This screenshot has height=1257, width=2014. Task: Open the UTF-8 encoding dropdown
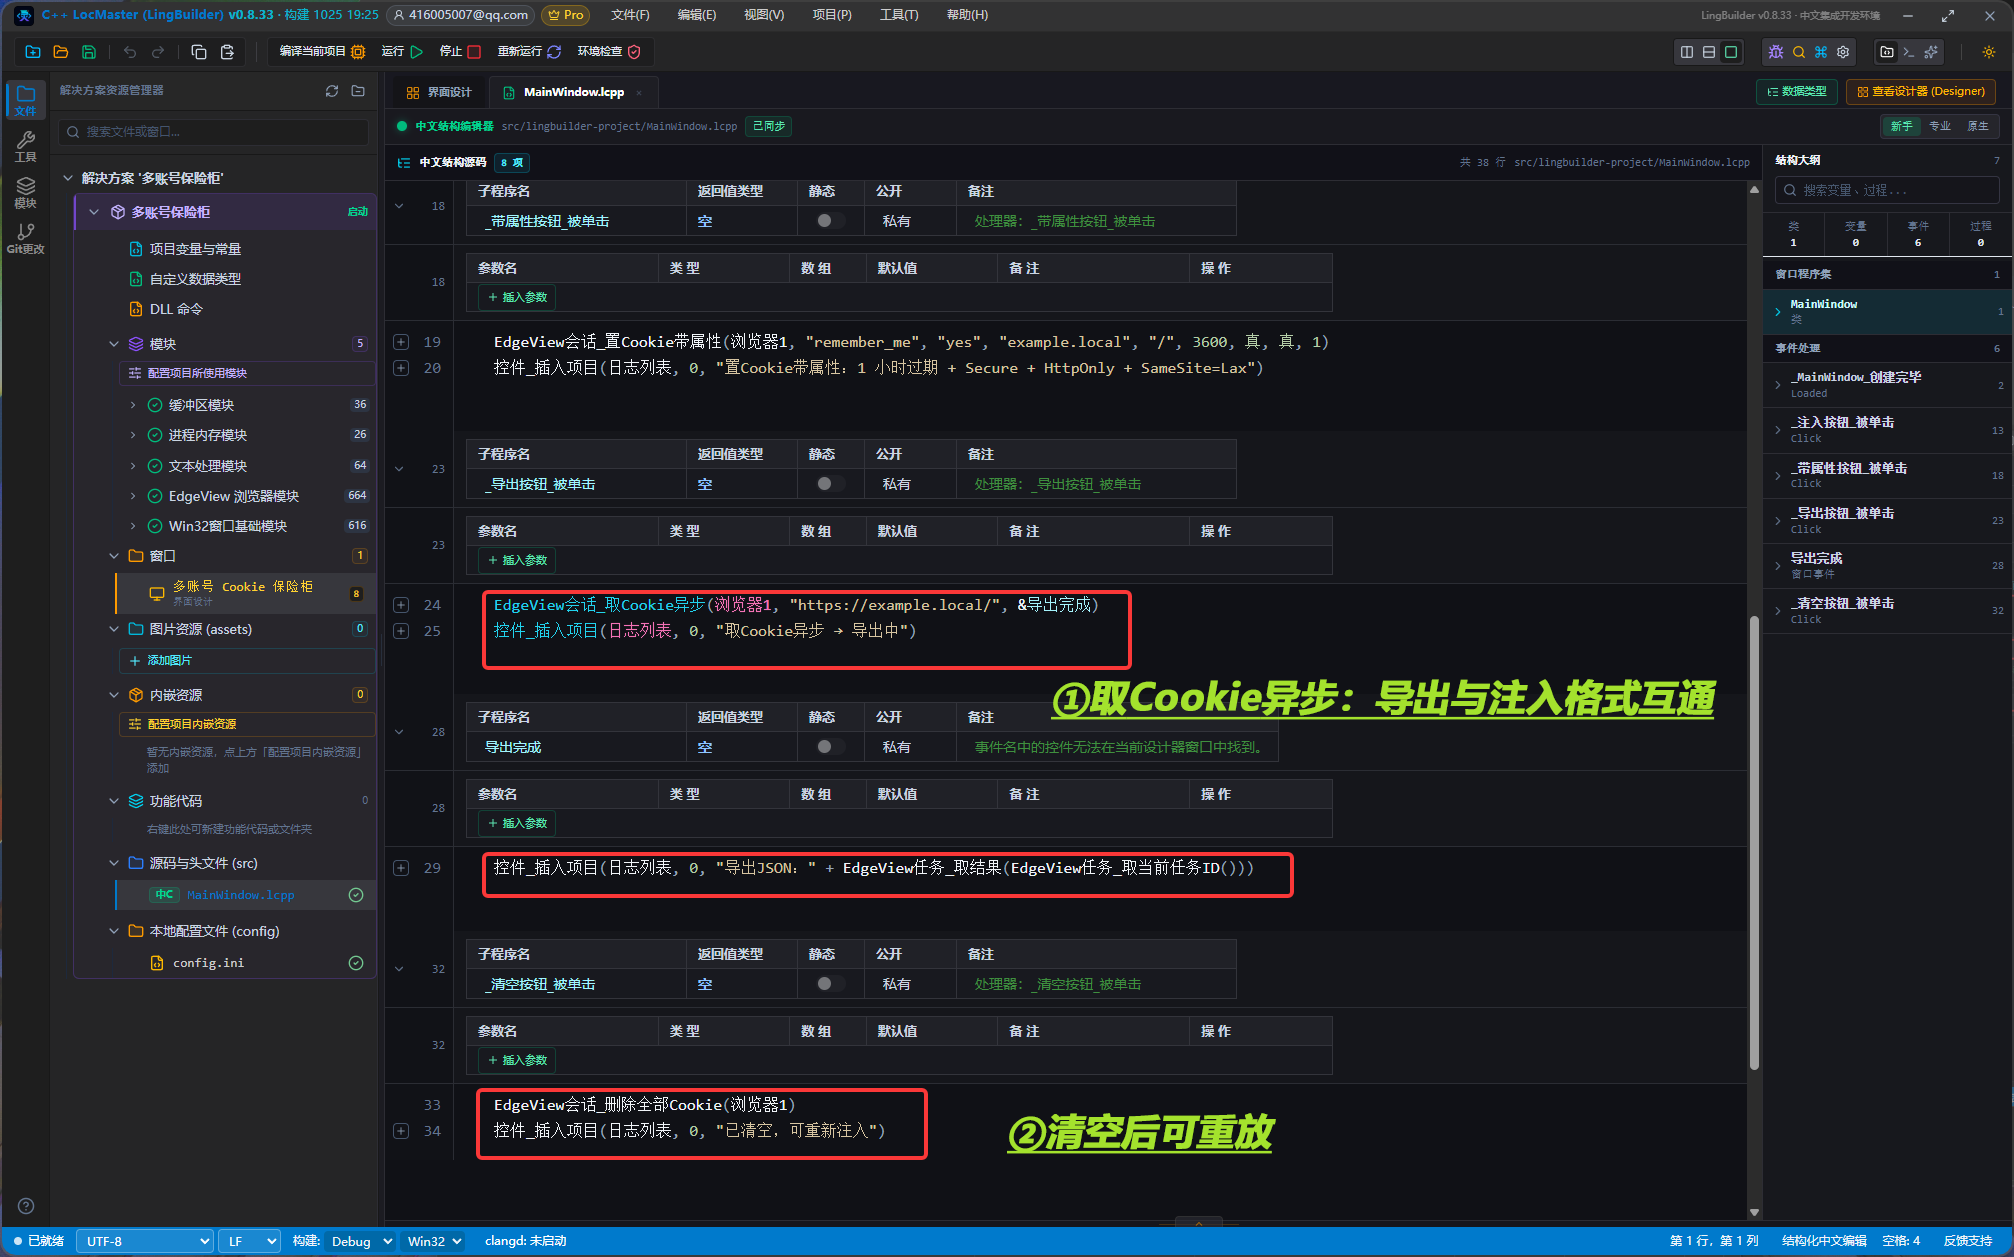coord(146,1241)
